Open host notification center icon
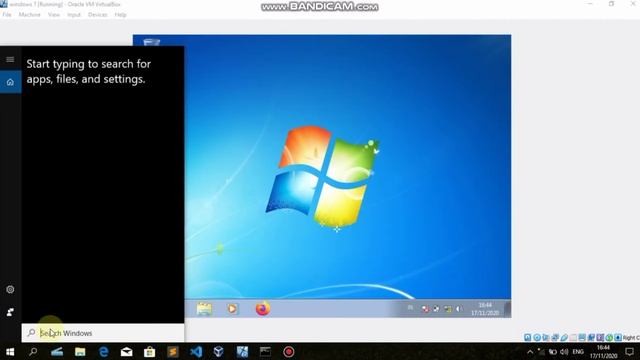640x360 pixels. pos(629,352)
